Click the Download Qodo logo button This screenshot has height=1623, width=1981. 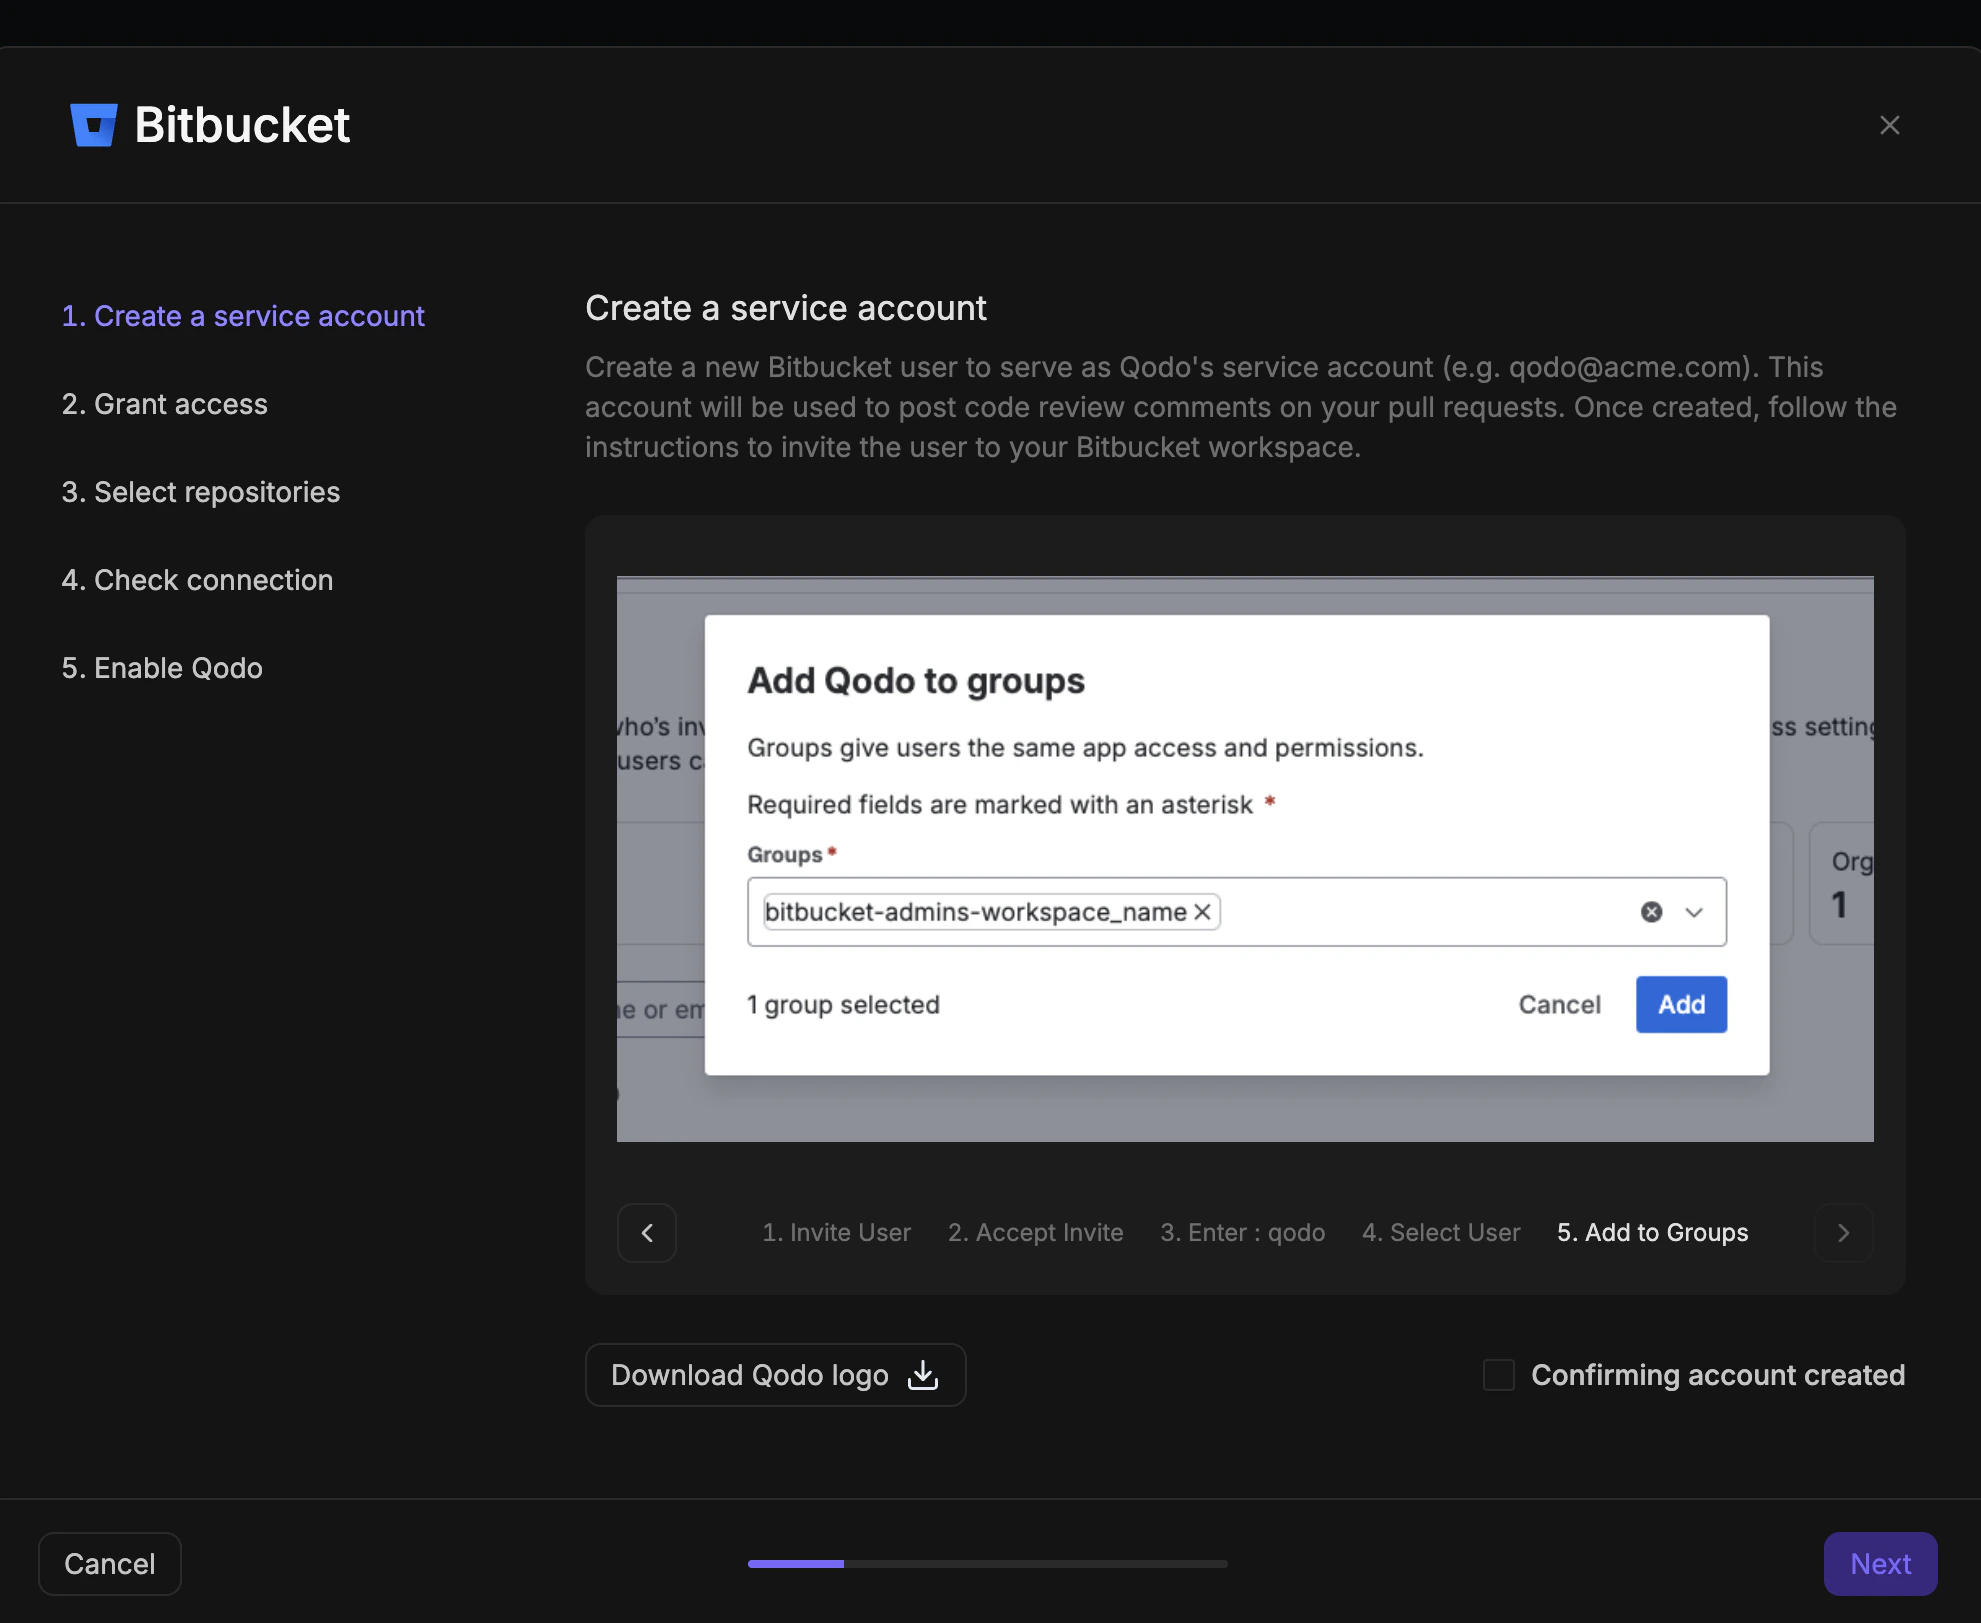click(x=775, y=1374)
